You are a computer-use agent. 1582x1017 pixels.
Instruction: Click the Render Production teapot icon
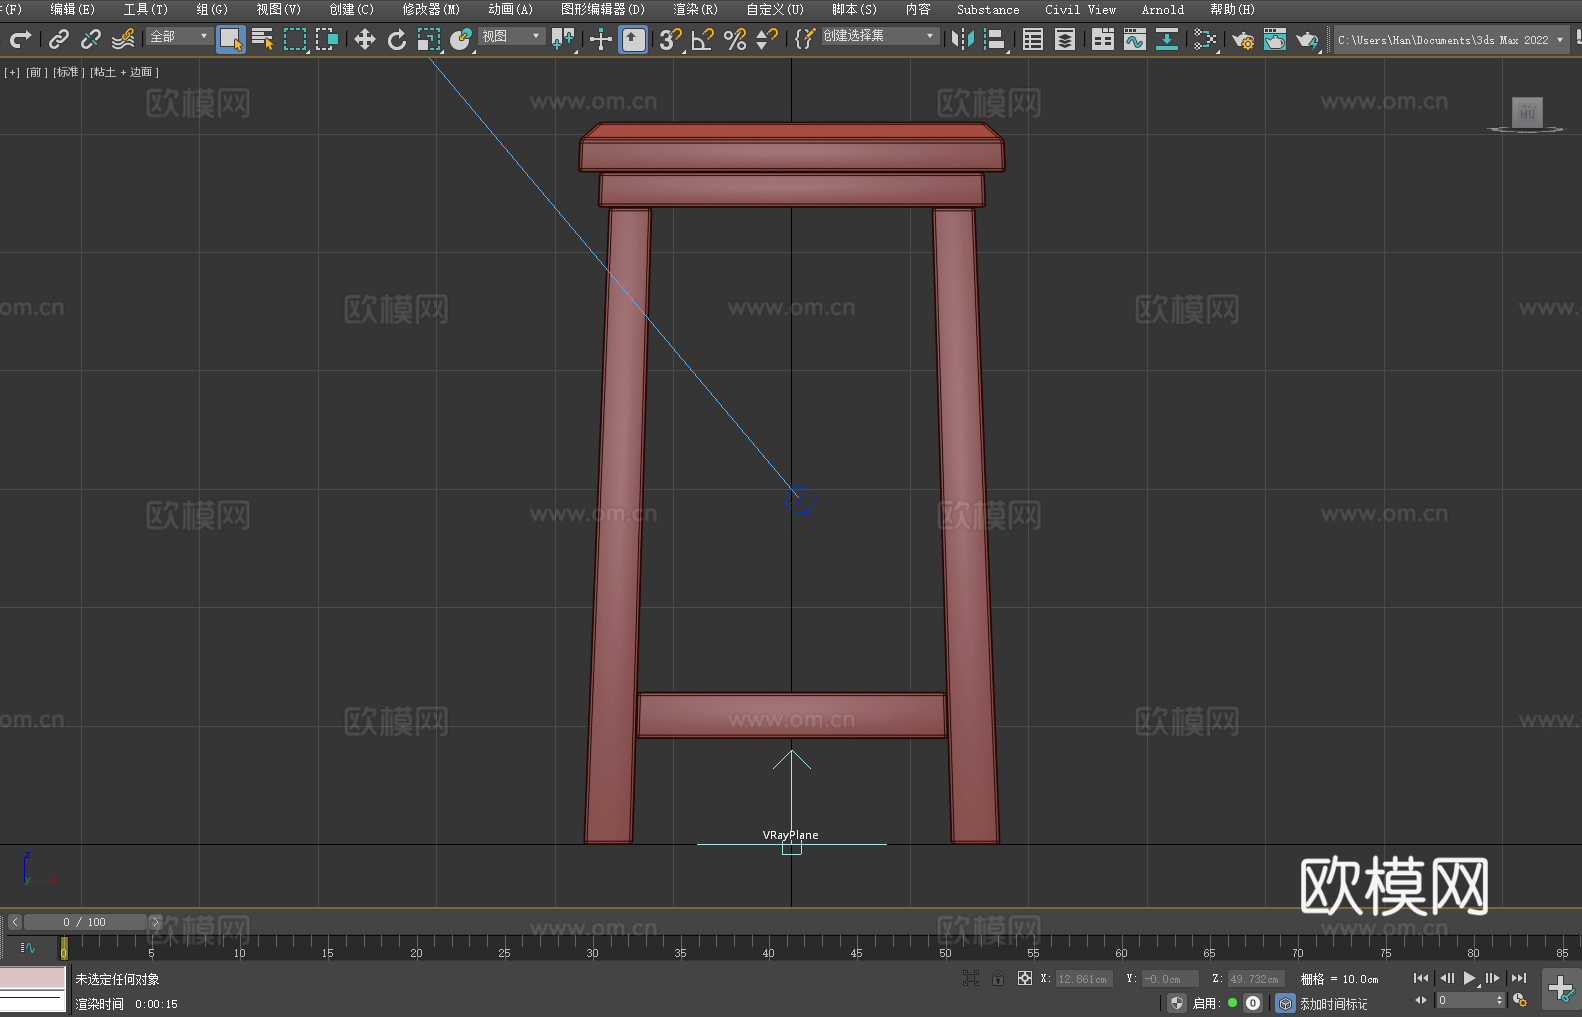[1307, 39]
